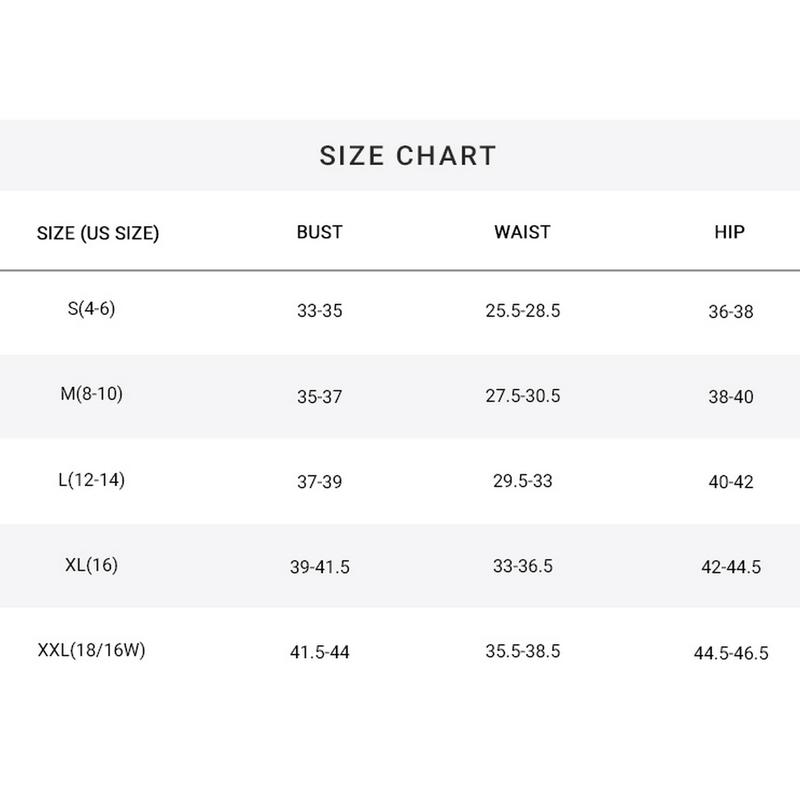Click waist value 25.5-28.5

click(x=522, y=311)
